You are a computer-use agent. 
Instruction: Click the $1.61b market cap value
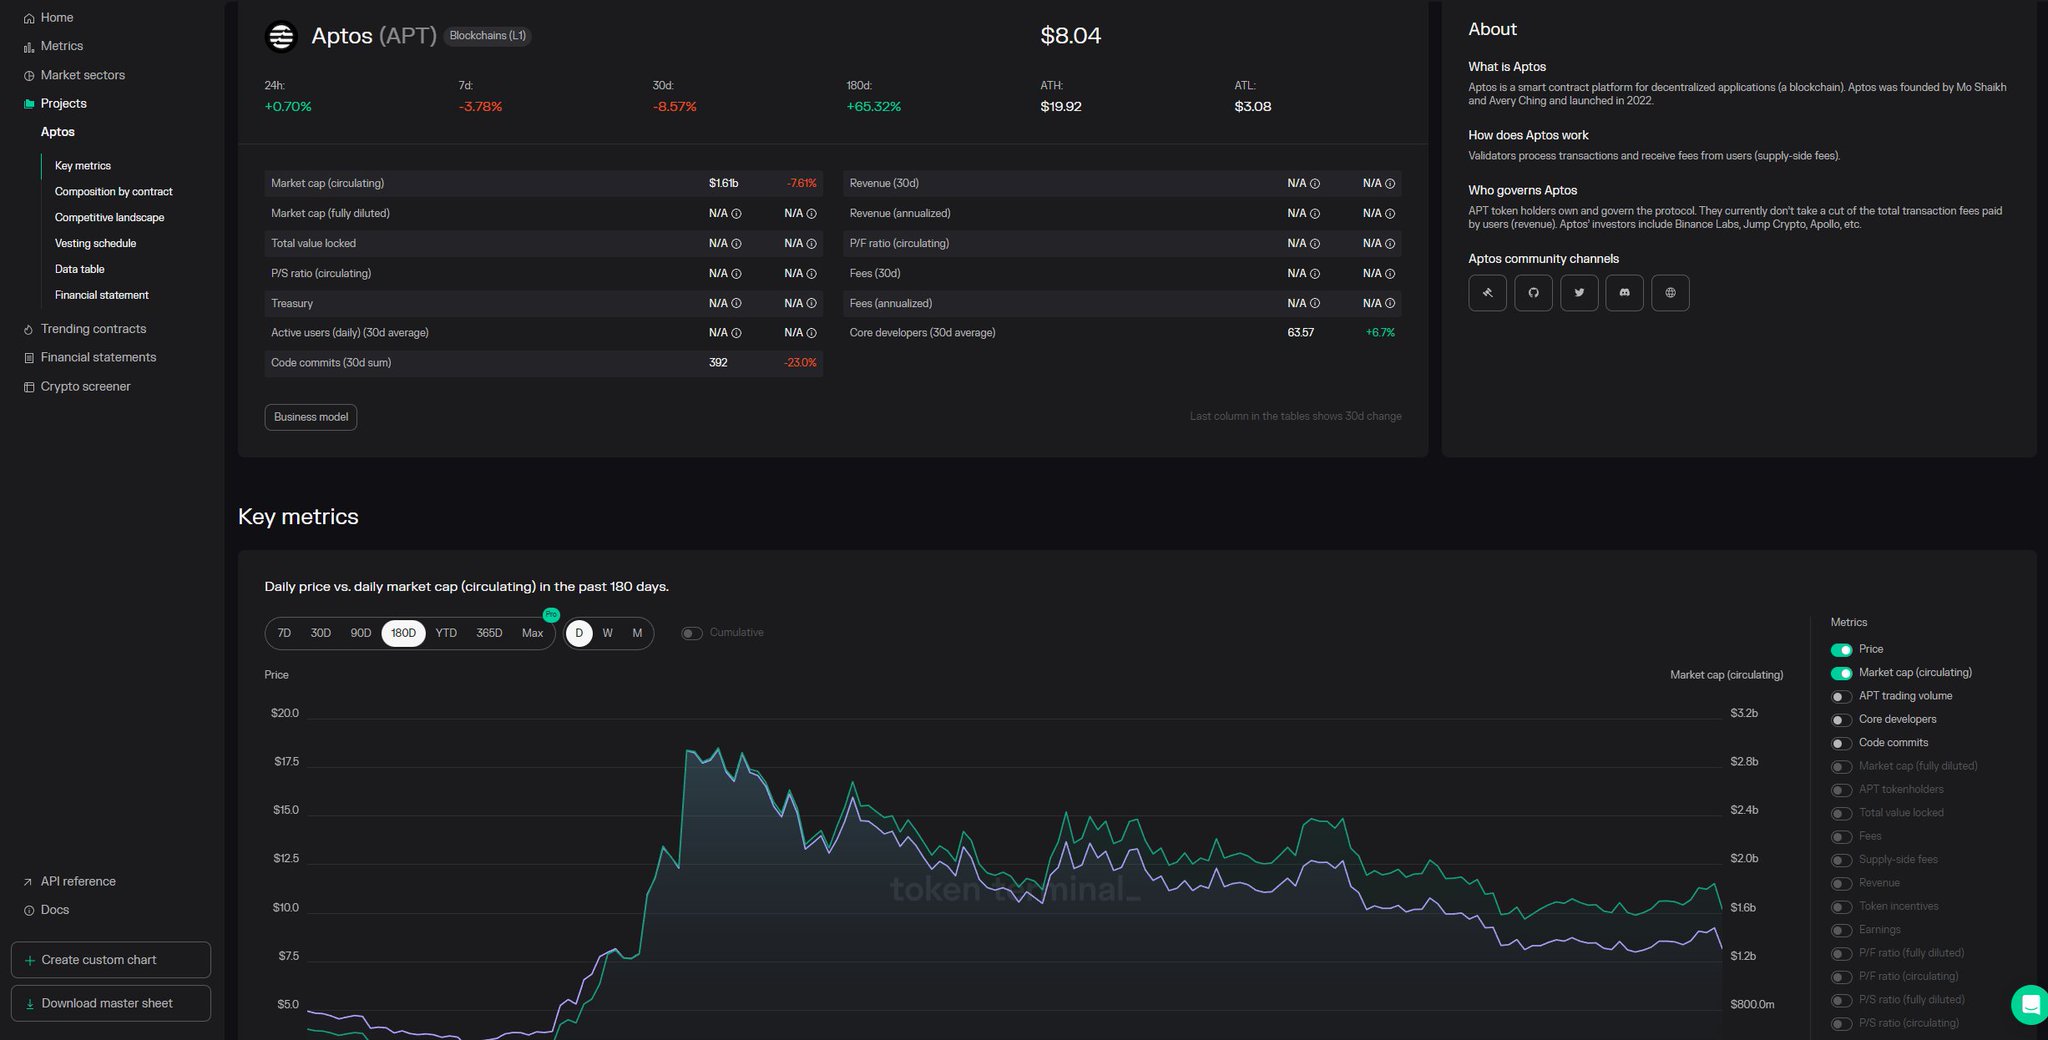click(723, 184)
